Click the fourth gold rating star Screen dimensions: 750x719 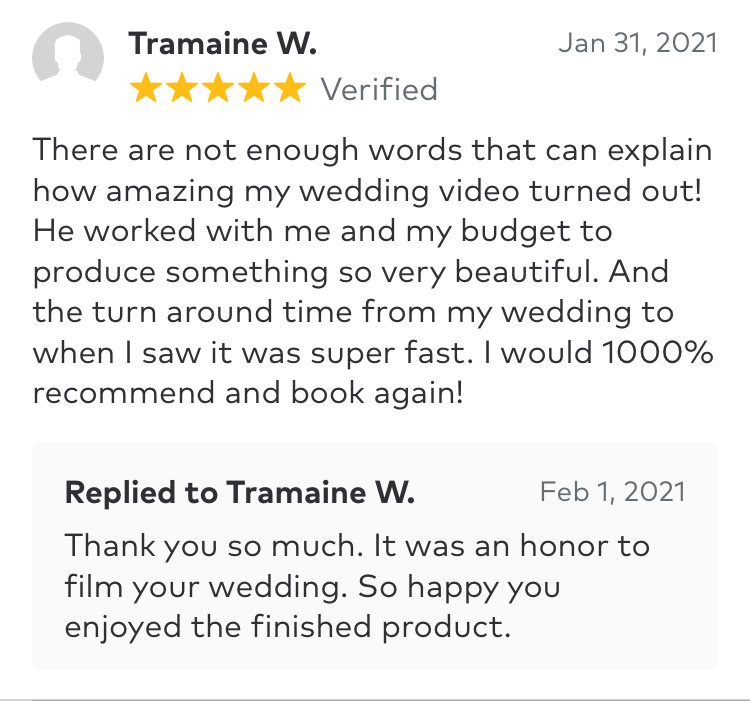point(252,90)
